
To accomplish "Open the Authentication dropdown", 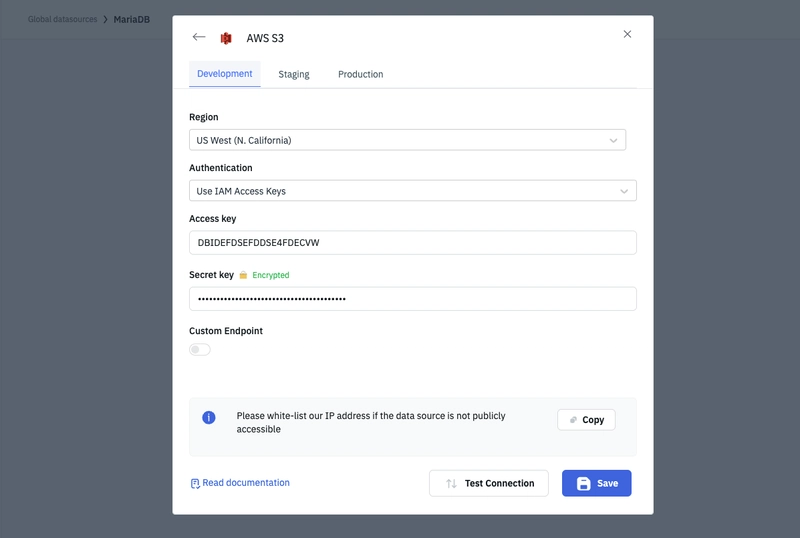I will tap(413, 191).
